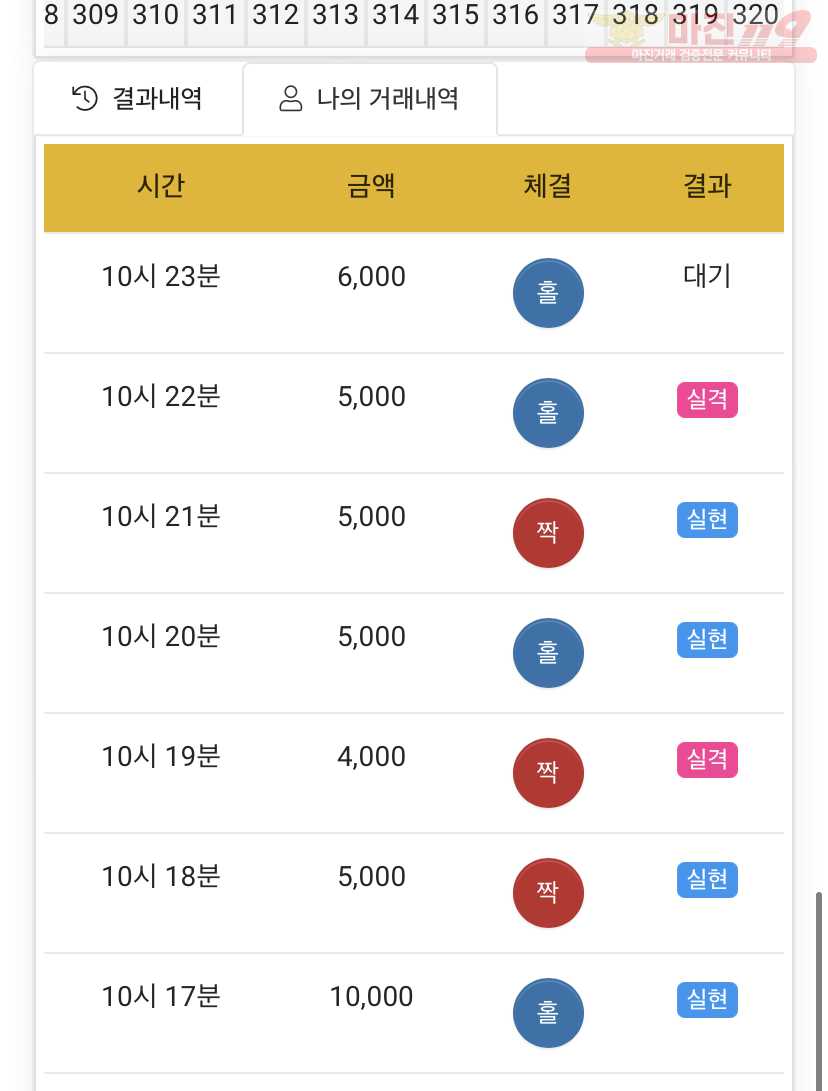This screenshot has width=828, height=1091.
Task: Switch to 나의 거래내역 tab
Action: [370, 99]
